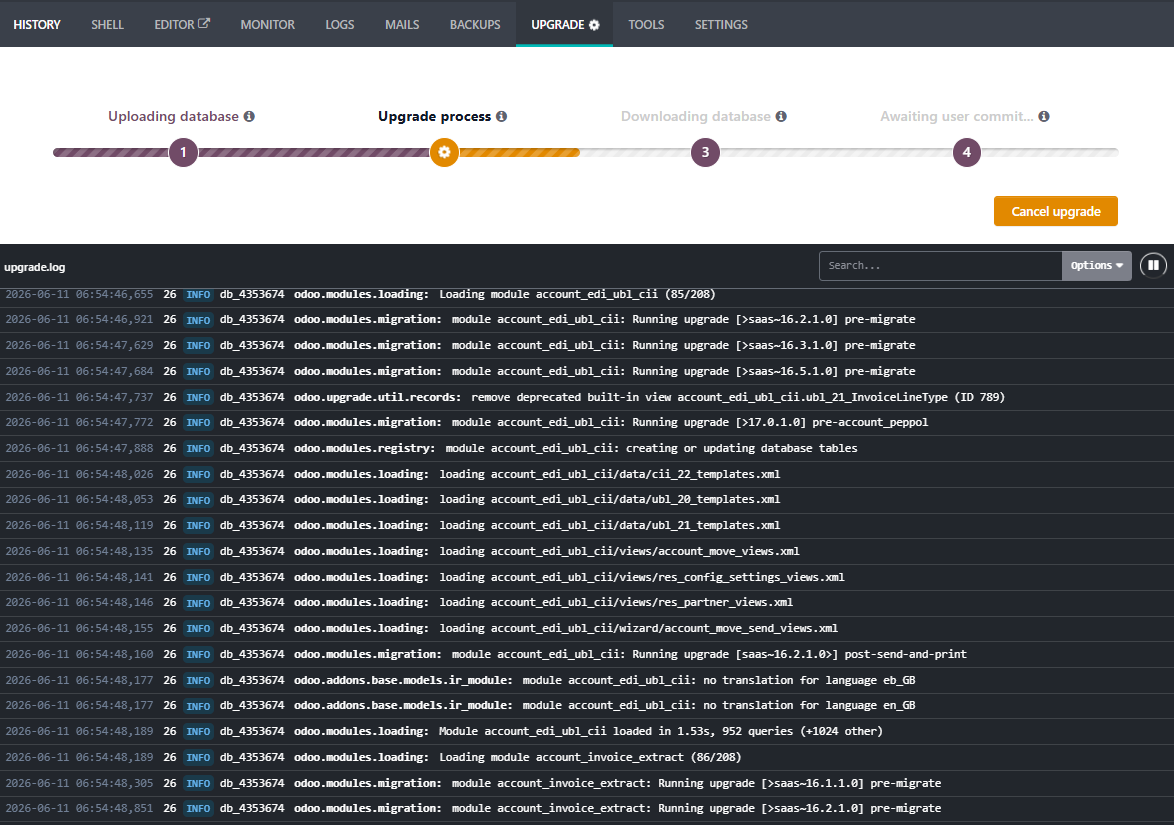
Task: Click log line with pre-account_peppol
Action: click(x=587, y=423)
